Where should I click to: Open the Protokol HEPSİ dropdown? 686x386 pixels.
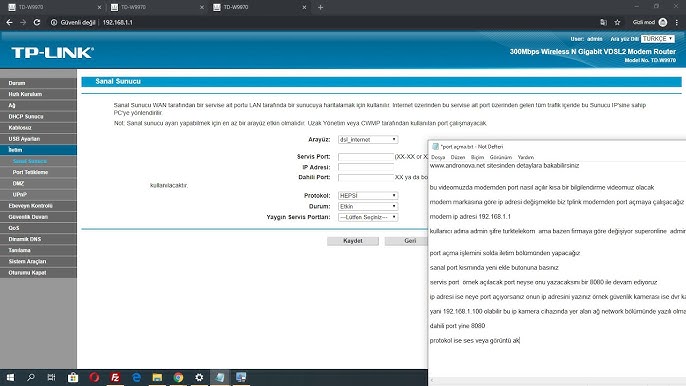[x=368, y=196]
